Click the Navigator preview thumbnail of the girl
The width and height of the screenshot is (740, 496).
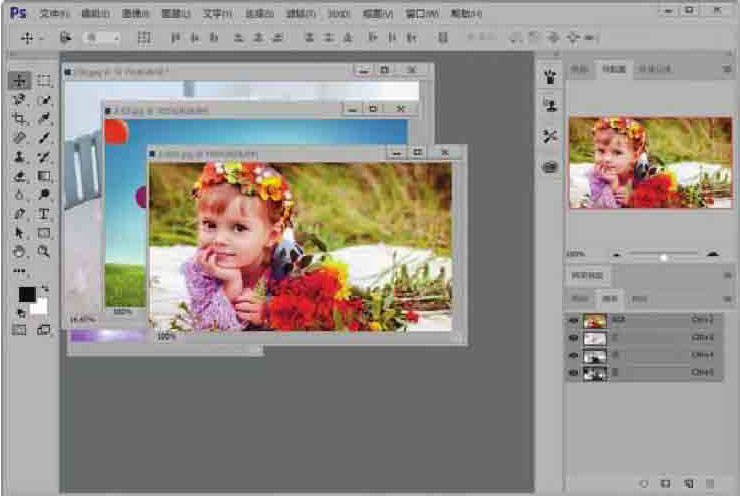pos(650,162)
